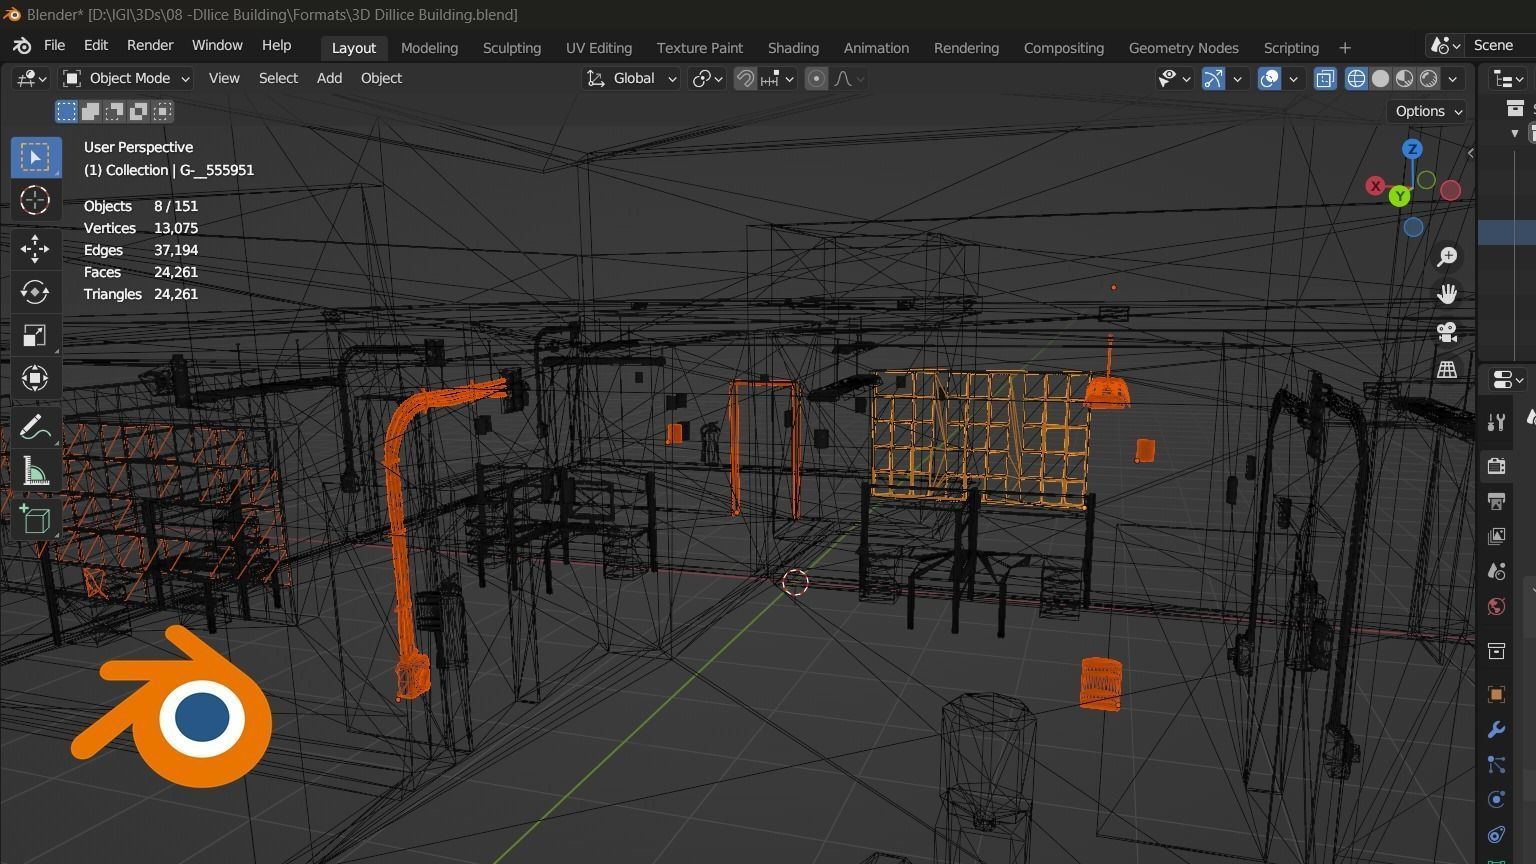Open the Window menu
Viewport: 1536px width, 864px height.
pos(217,46)
